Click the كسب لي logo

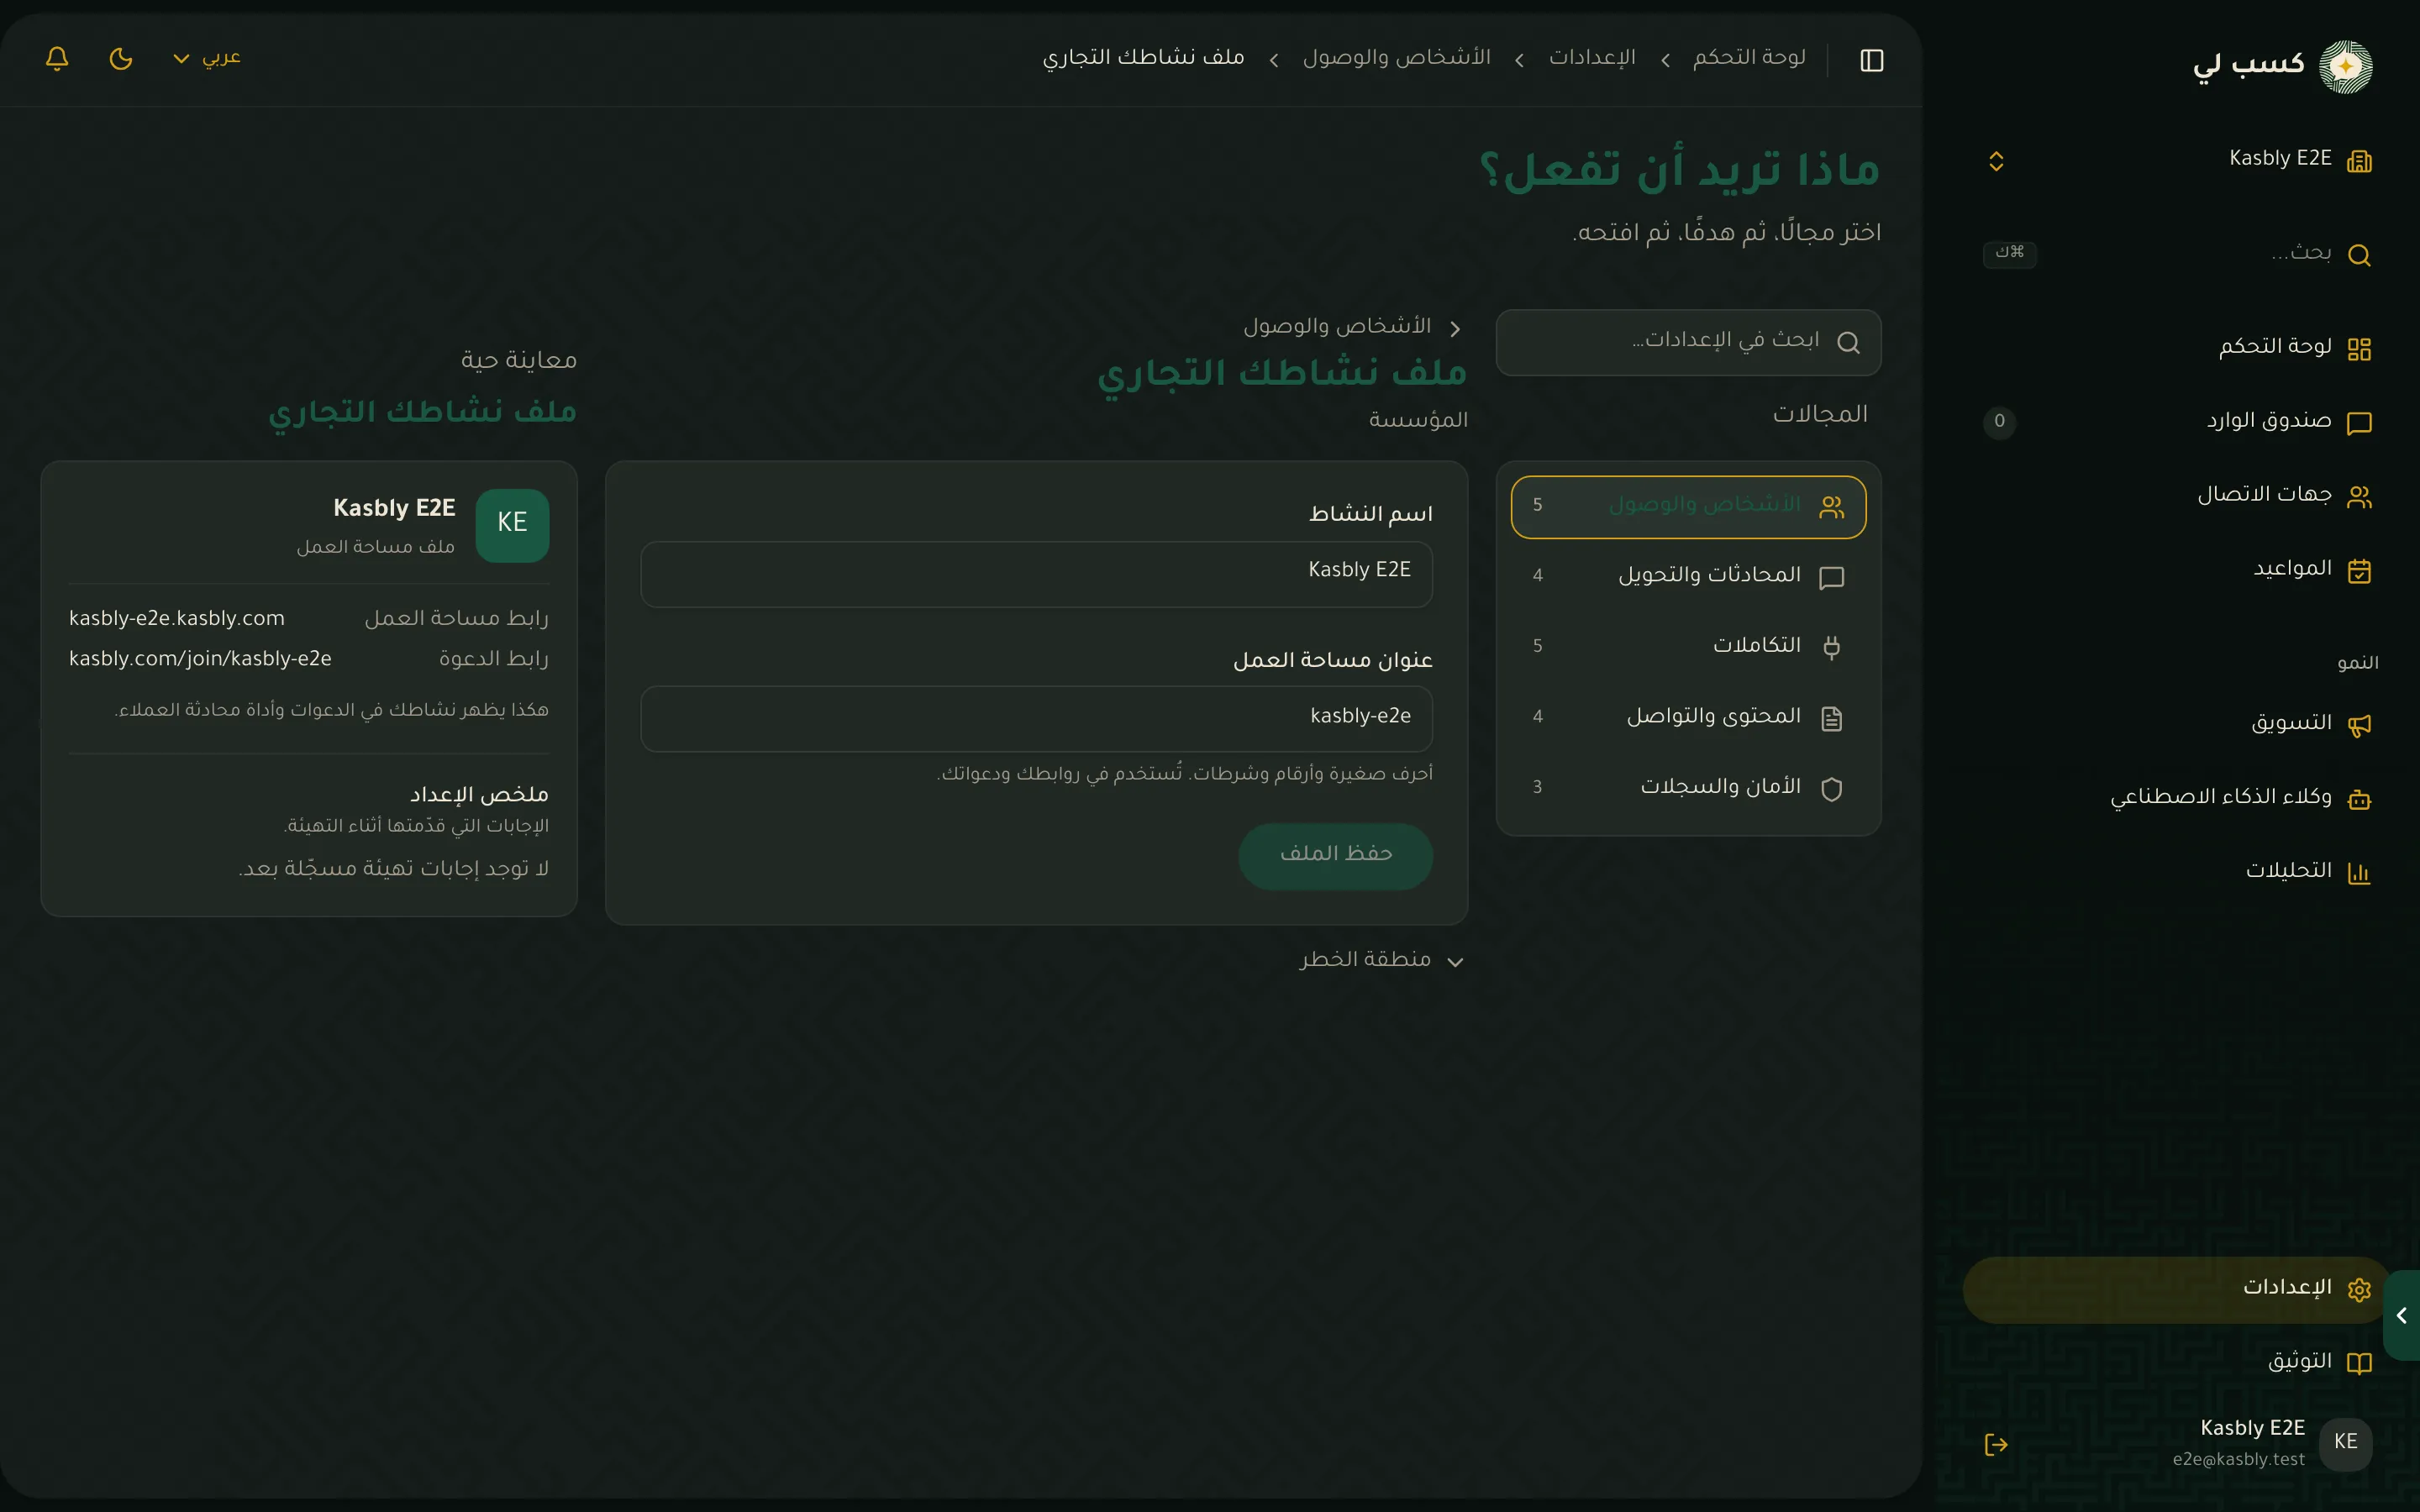click(2282, 66)
